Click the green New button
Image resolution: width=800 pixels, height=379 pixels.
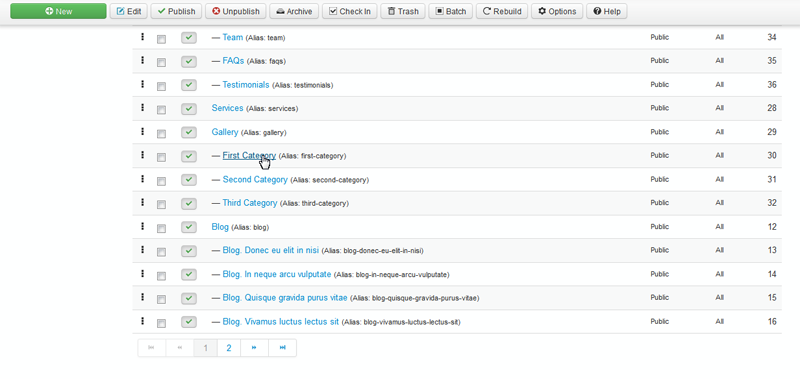(58, 11)
